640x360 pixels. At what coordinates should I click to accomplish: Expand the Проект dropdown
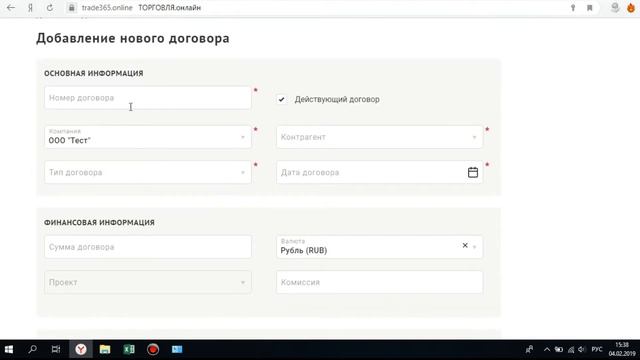148,282
